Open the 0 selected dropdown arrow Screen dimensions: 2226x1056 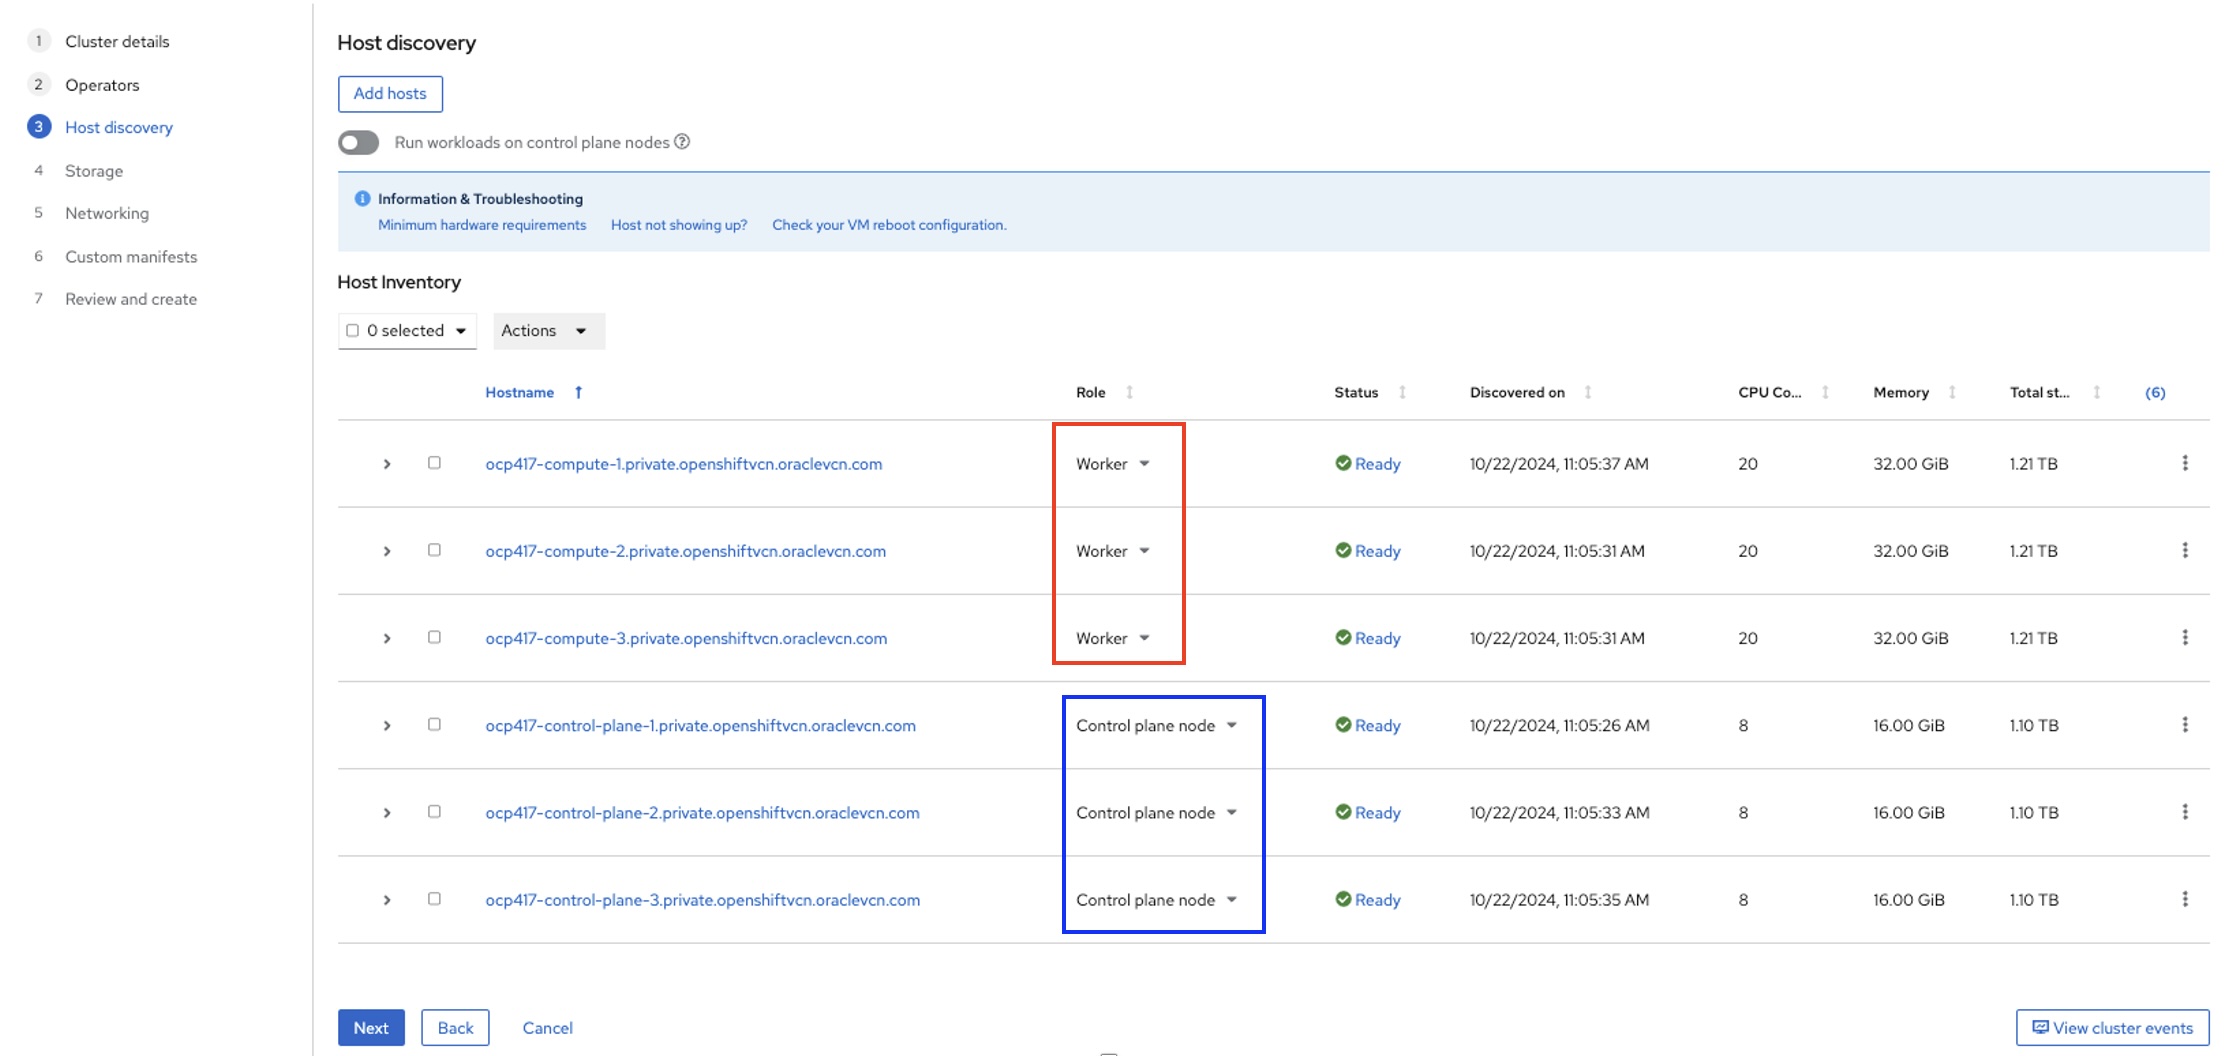click(461, 331)
